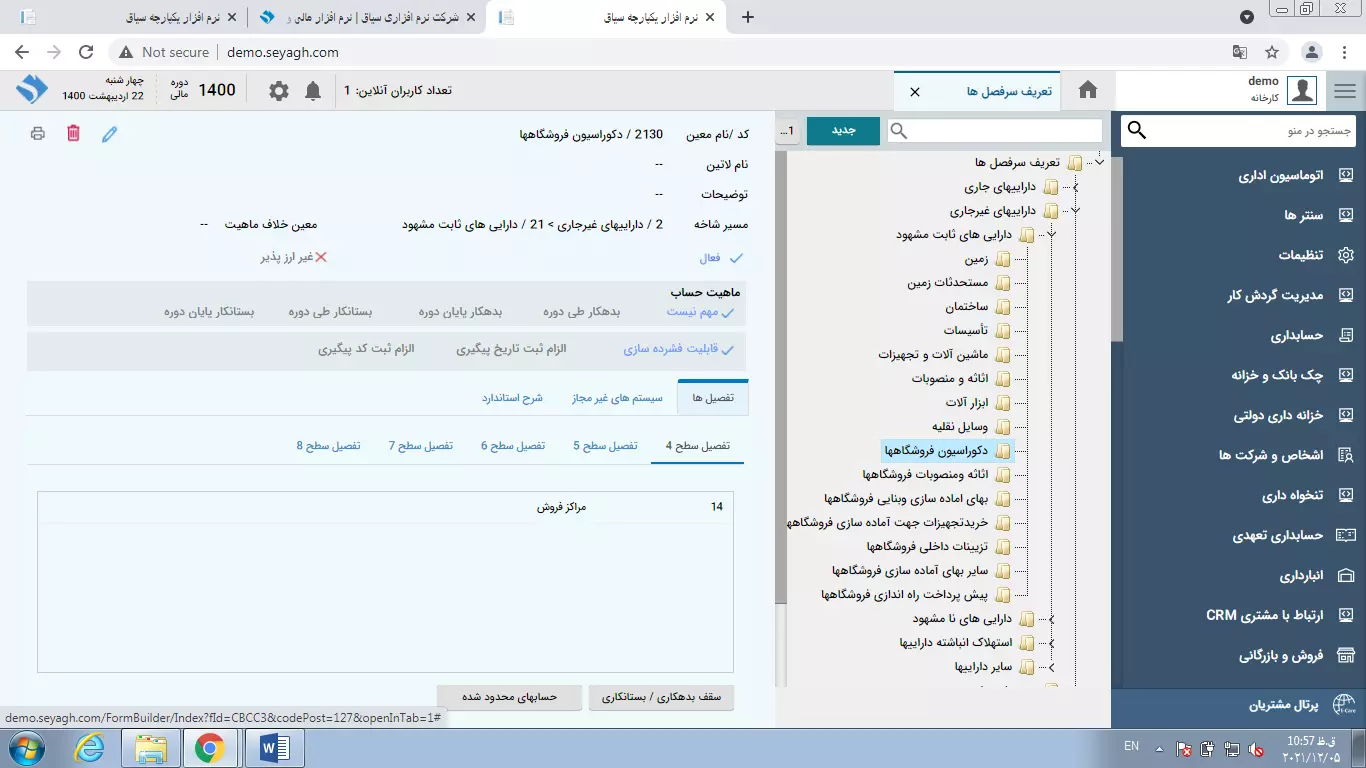Open the settings gear in header
This screenshot has height=768, width=1366.
pyautogui.click(x=279, y=91)
